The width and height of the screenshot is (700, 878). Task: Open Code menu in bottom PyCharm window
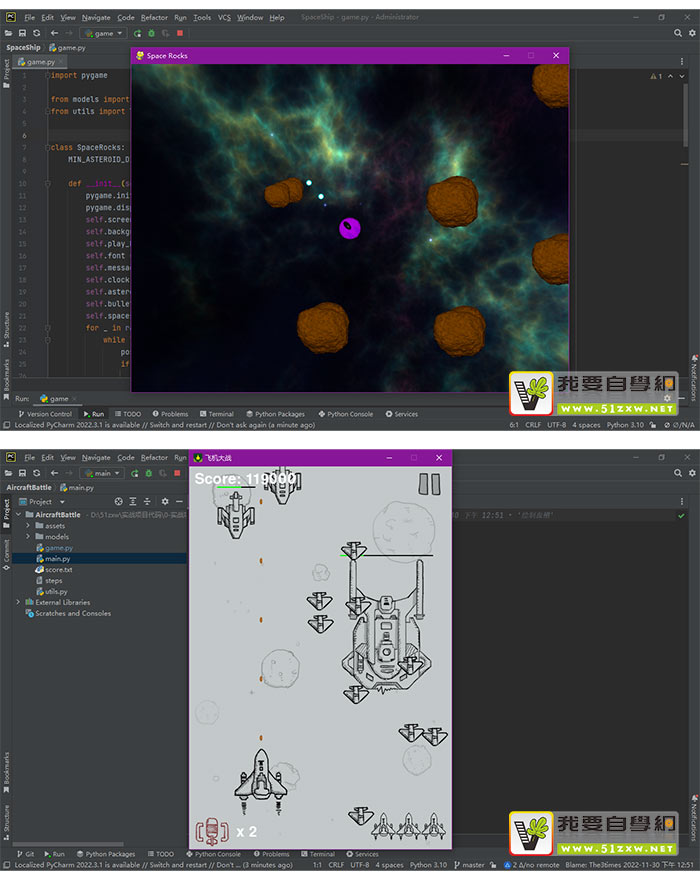pos(125,457)
